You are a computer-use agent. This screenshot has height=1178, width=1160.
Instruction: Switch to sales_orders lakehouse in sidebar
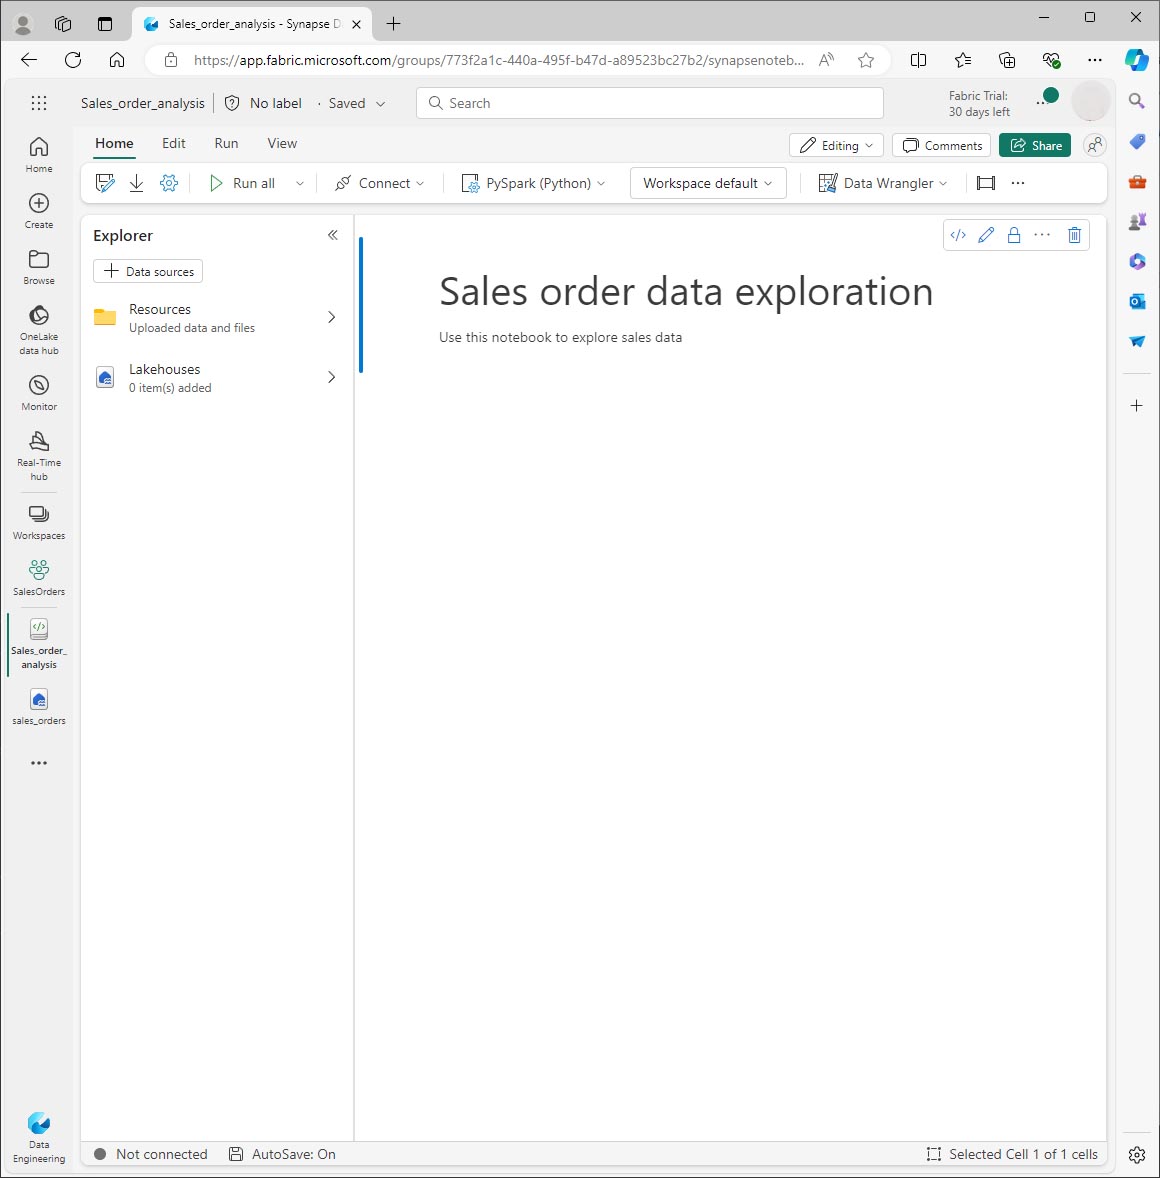[39, 707]
